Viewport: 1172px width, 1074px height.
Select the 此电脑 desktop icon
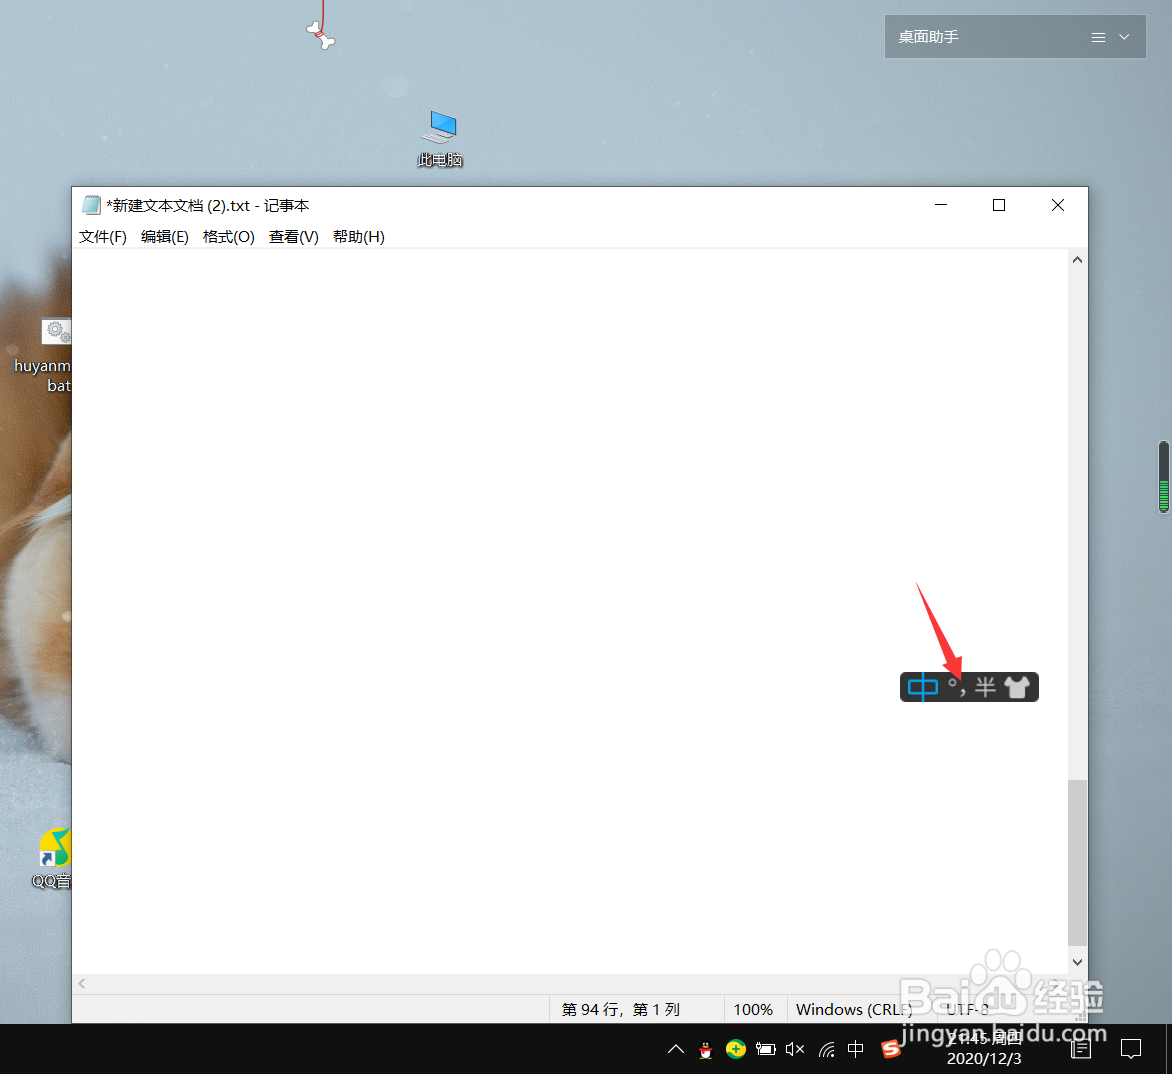(x=440, y=138)
